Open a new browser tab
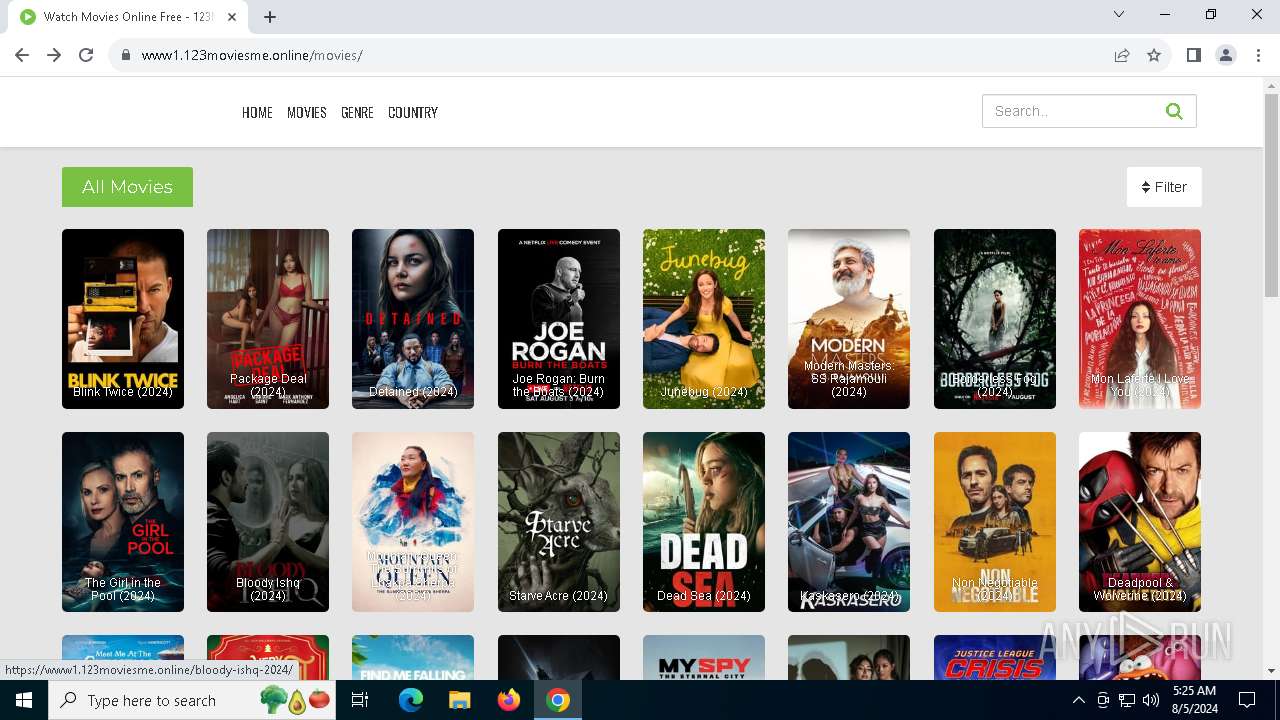Viewport: 1280px width, 720px height. click(270, 16)
